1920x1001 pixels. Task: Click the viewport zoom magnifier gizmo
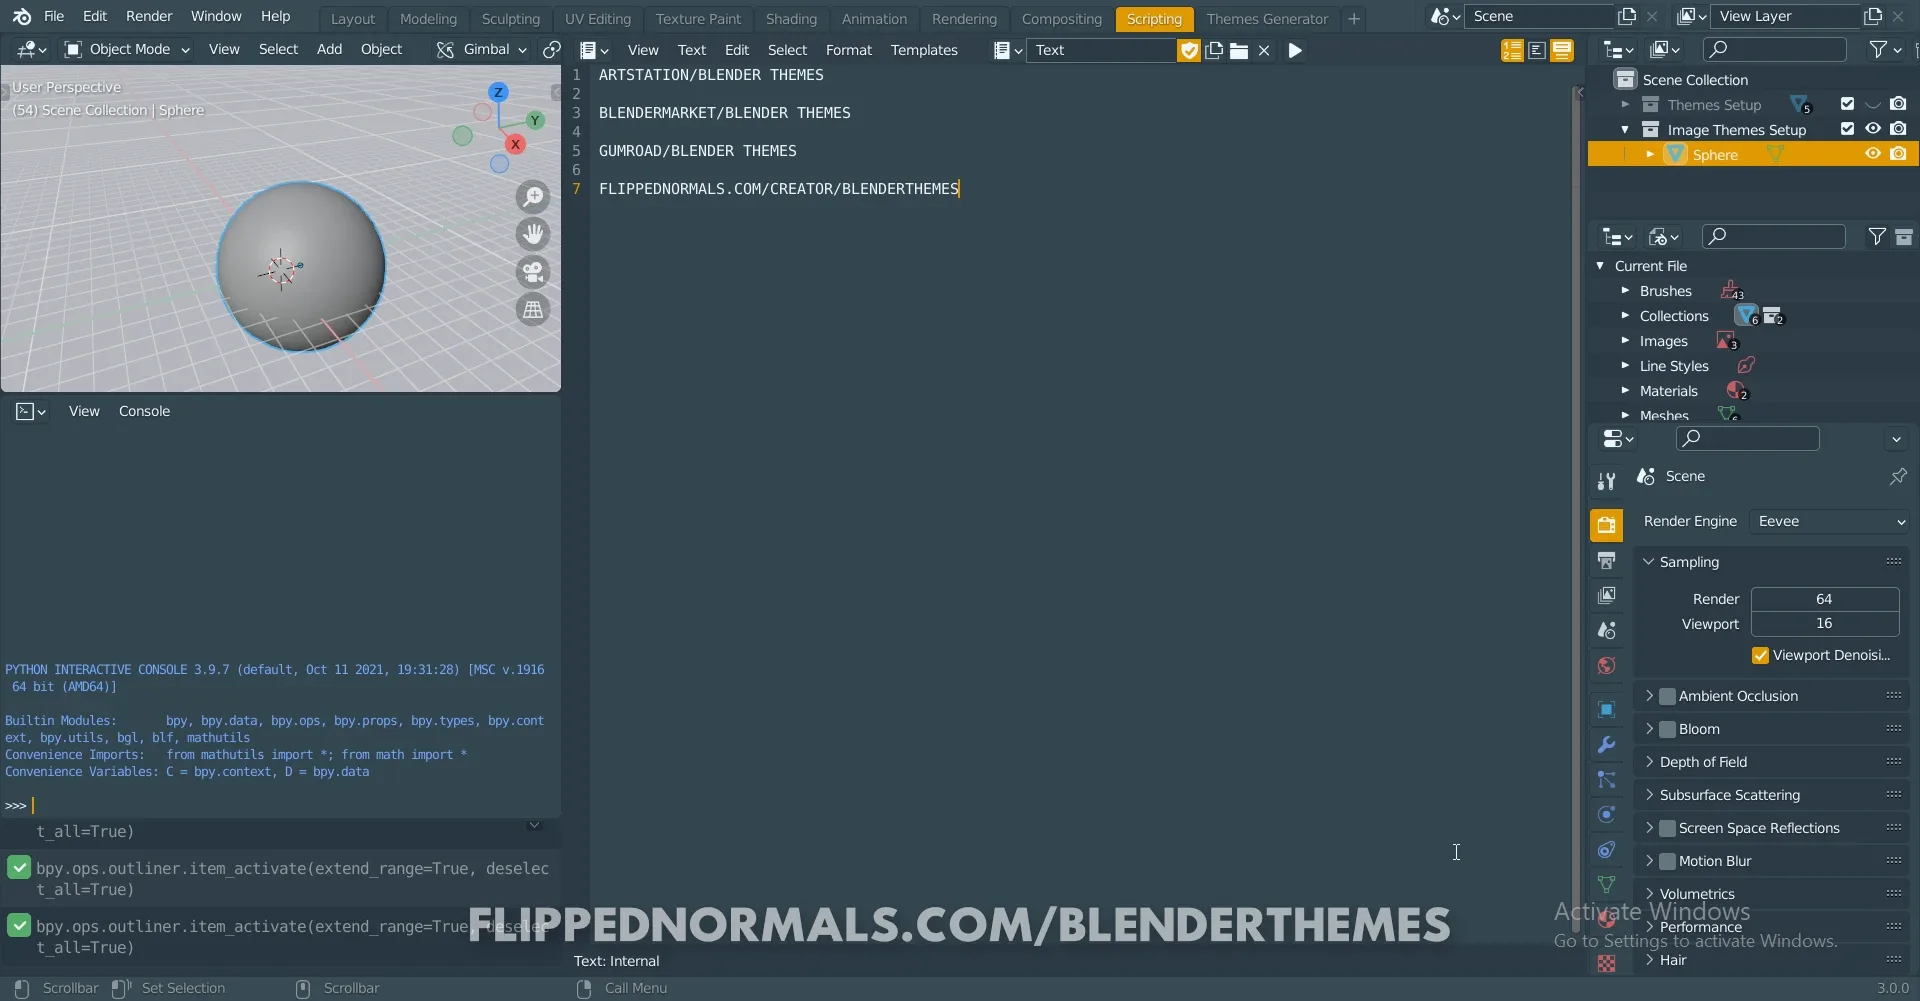[534, 197]
